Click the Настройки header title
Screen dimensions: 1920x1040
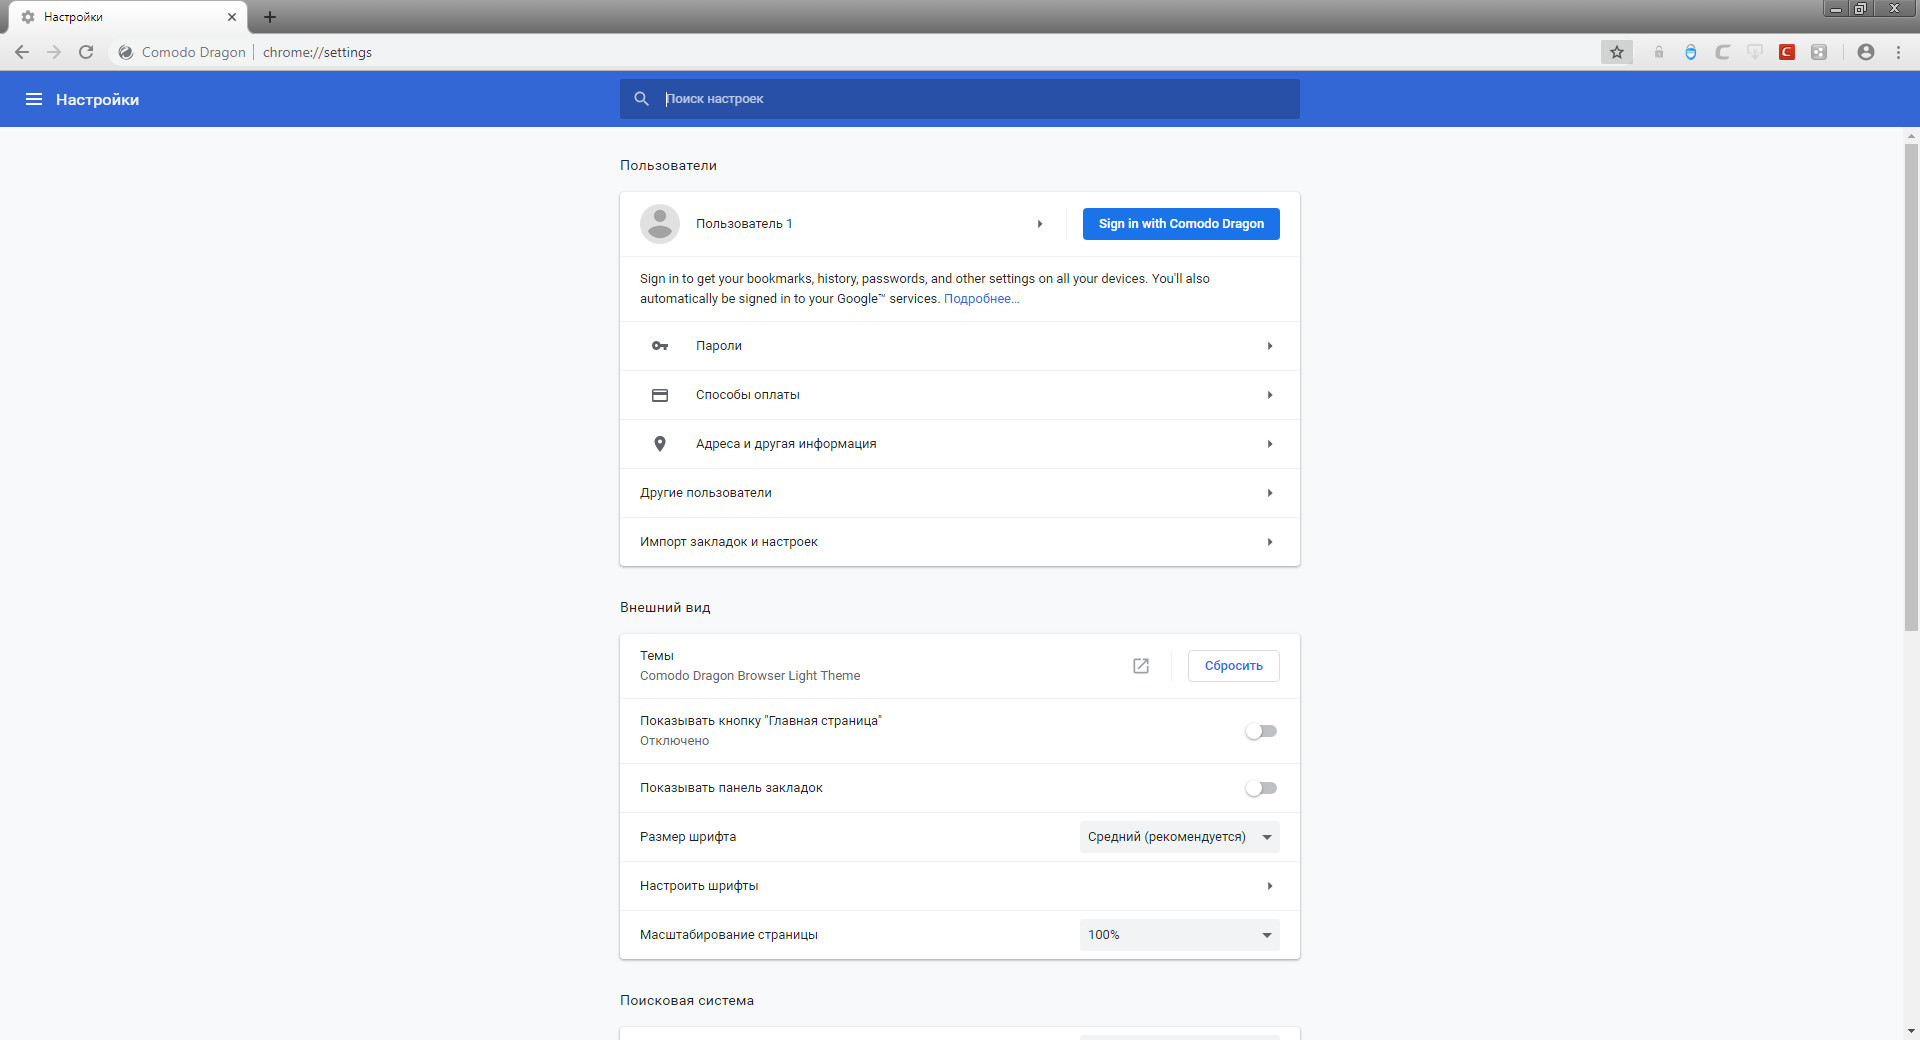click(97, 99)
